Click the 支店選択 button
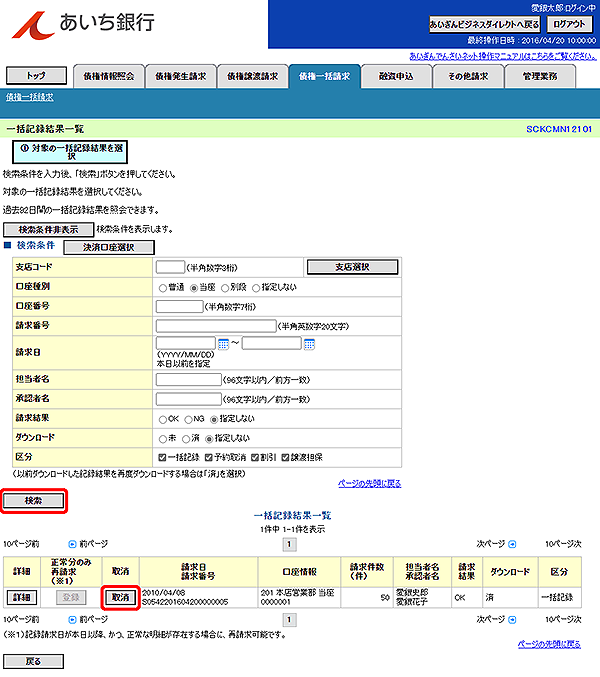 (352, 267)
